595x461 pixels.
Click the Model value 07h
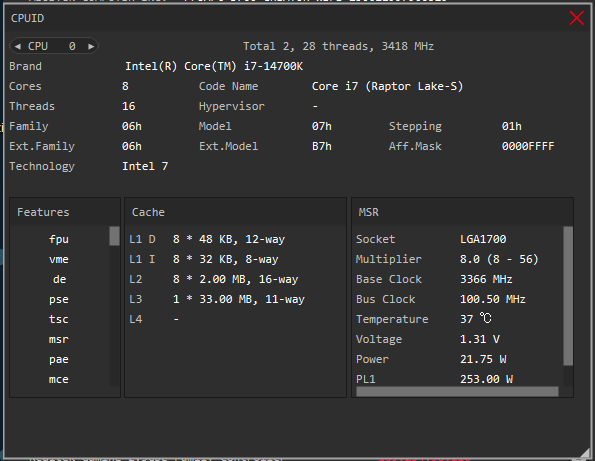322,126
